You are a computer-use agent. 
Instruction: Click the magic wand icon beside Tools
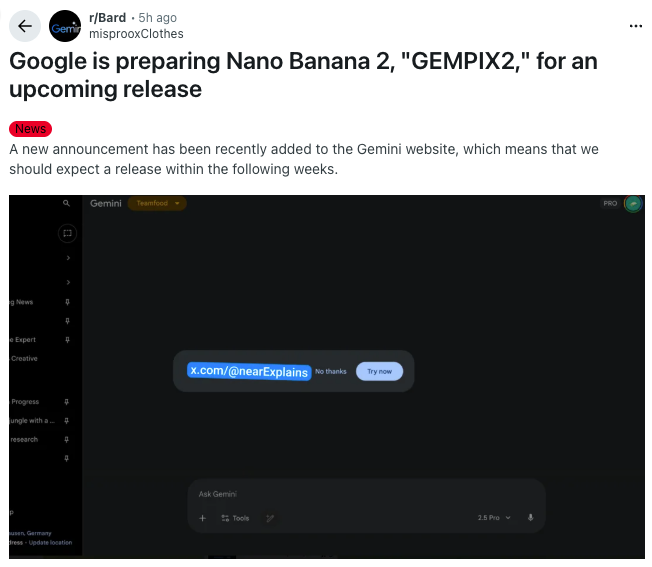(x=270, y=518)
